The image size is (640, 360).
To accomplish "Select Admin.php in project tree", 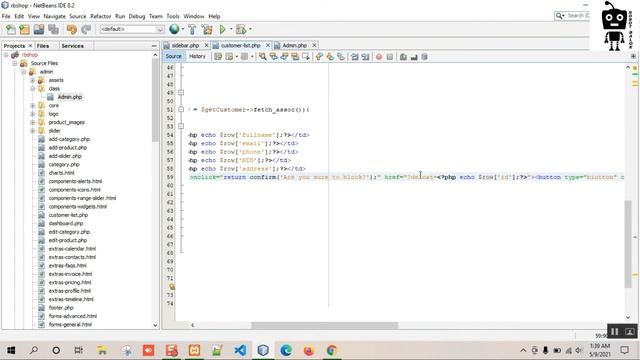I will pos(70,97).
